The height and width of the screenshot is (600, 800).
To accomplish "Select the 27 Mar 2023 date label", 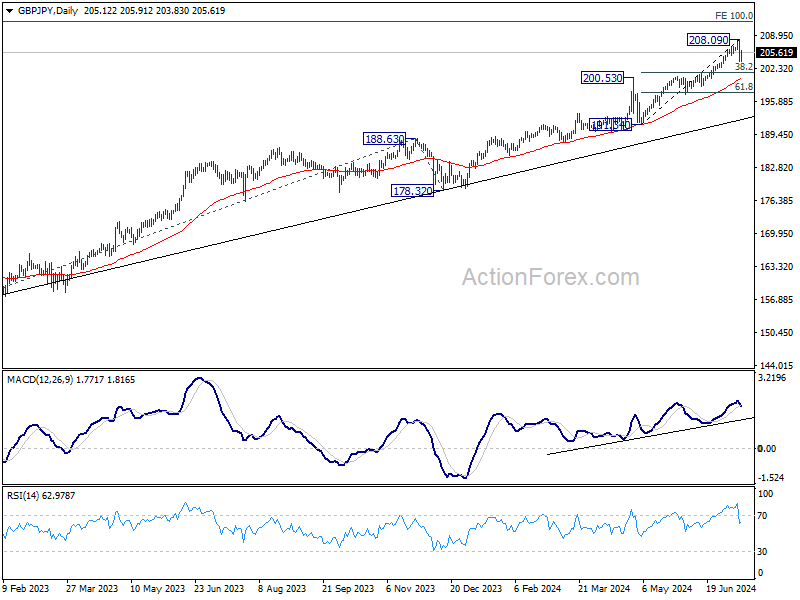I will [x=92, y=588].
